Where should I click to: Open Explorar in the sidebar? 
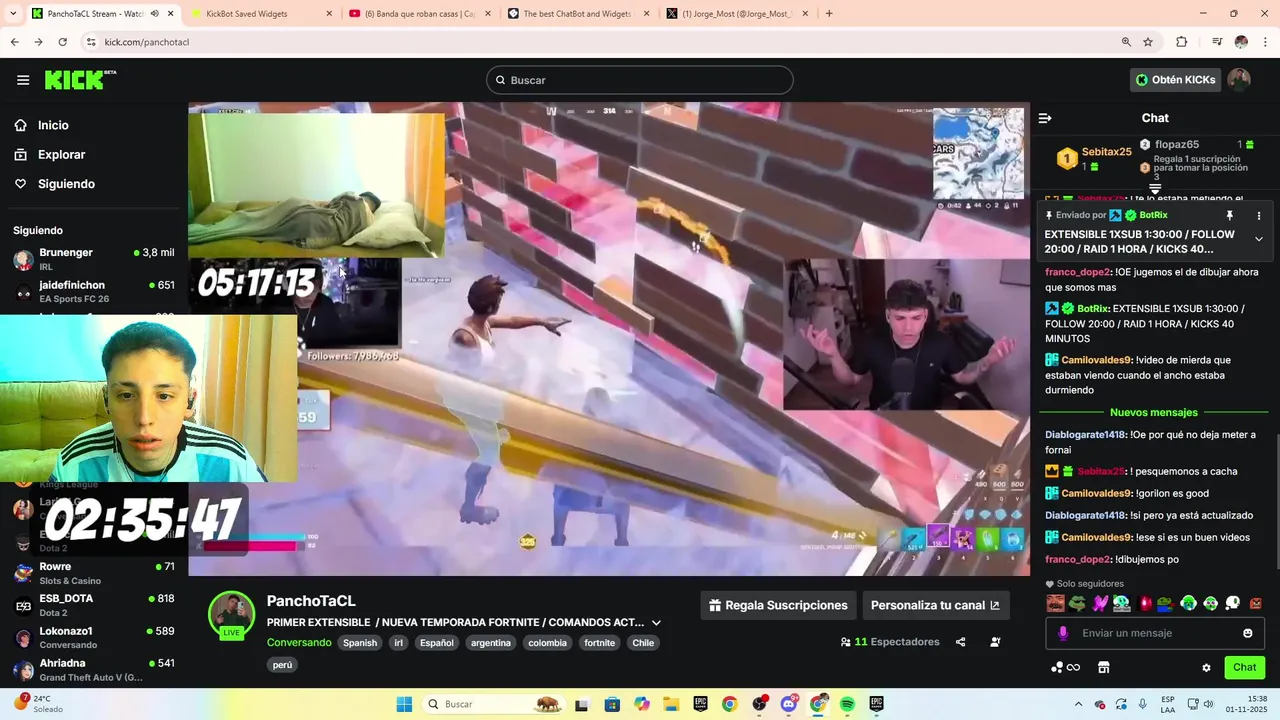[62, 155]
